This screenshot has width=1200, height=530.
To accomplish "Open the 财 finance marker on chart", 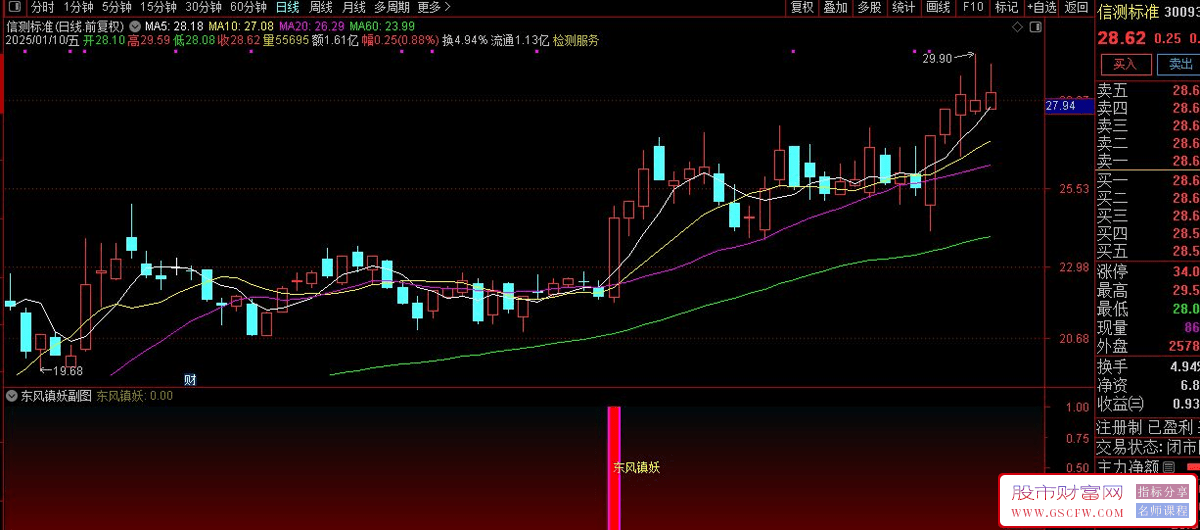I will click(x=190, y=380).
